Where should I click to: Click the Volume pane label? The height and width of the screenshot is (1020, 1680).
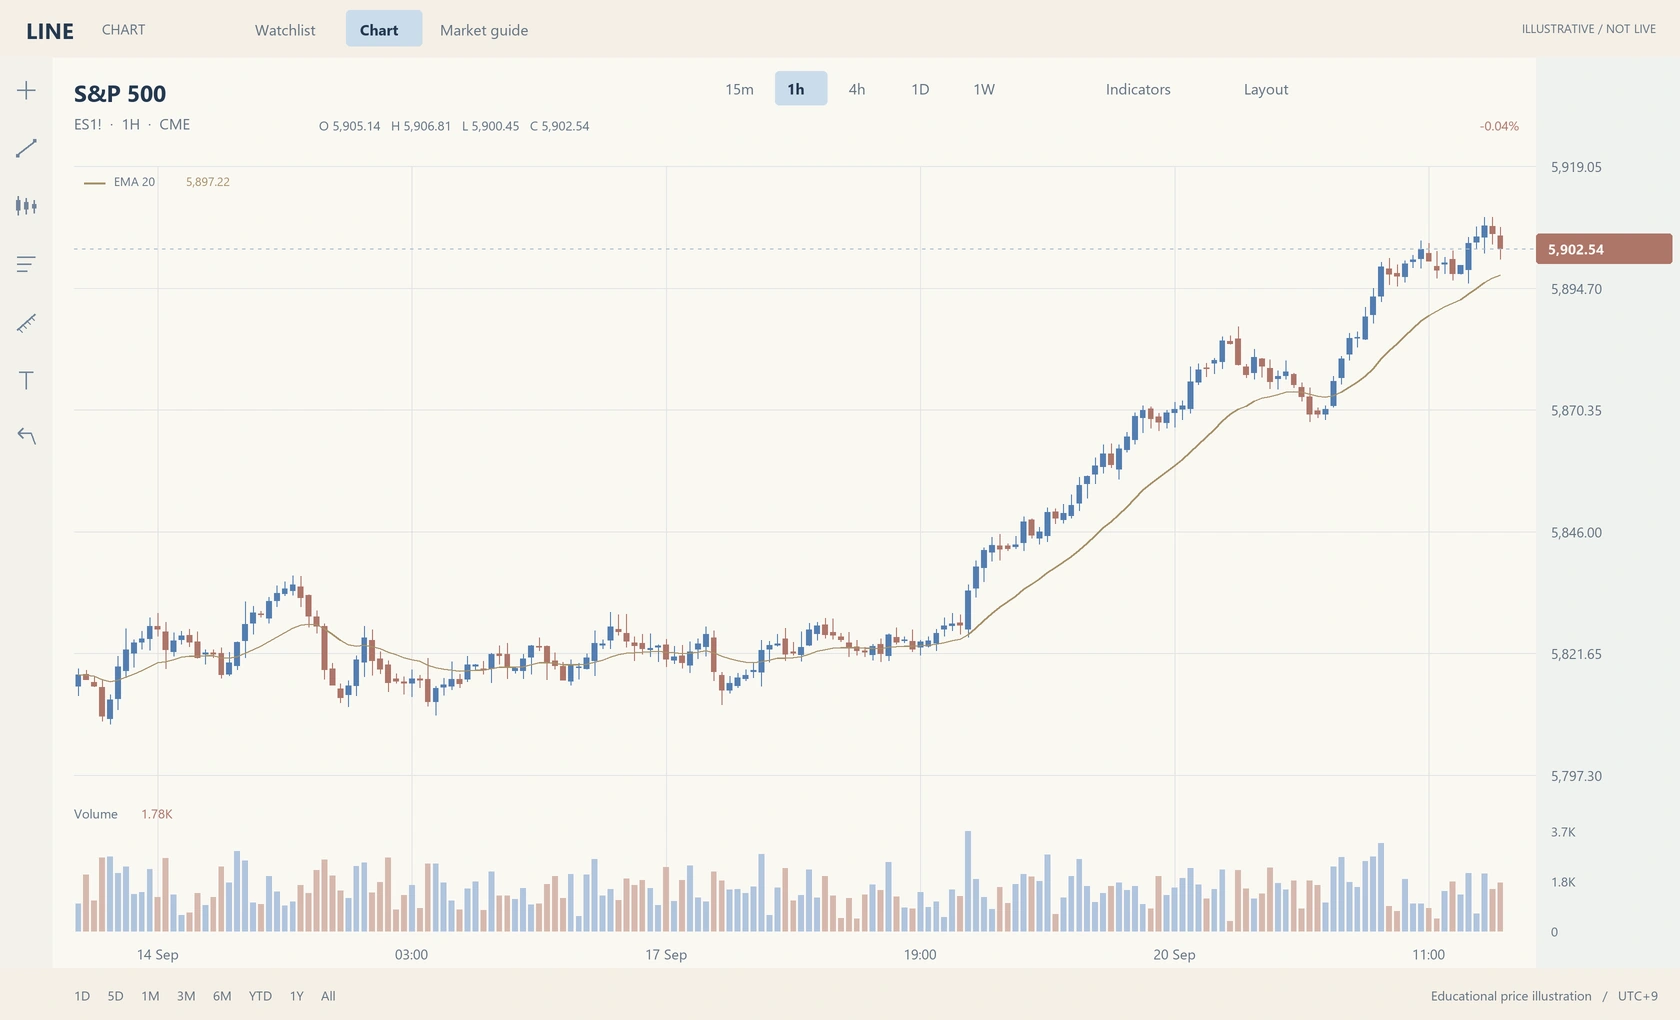click(x=96, y=814)
